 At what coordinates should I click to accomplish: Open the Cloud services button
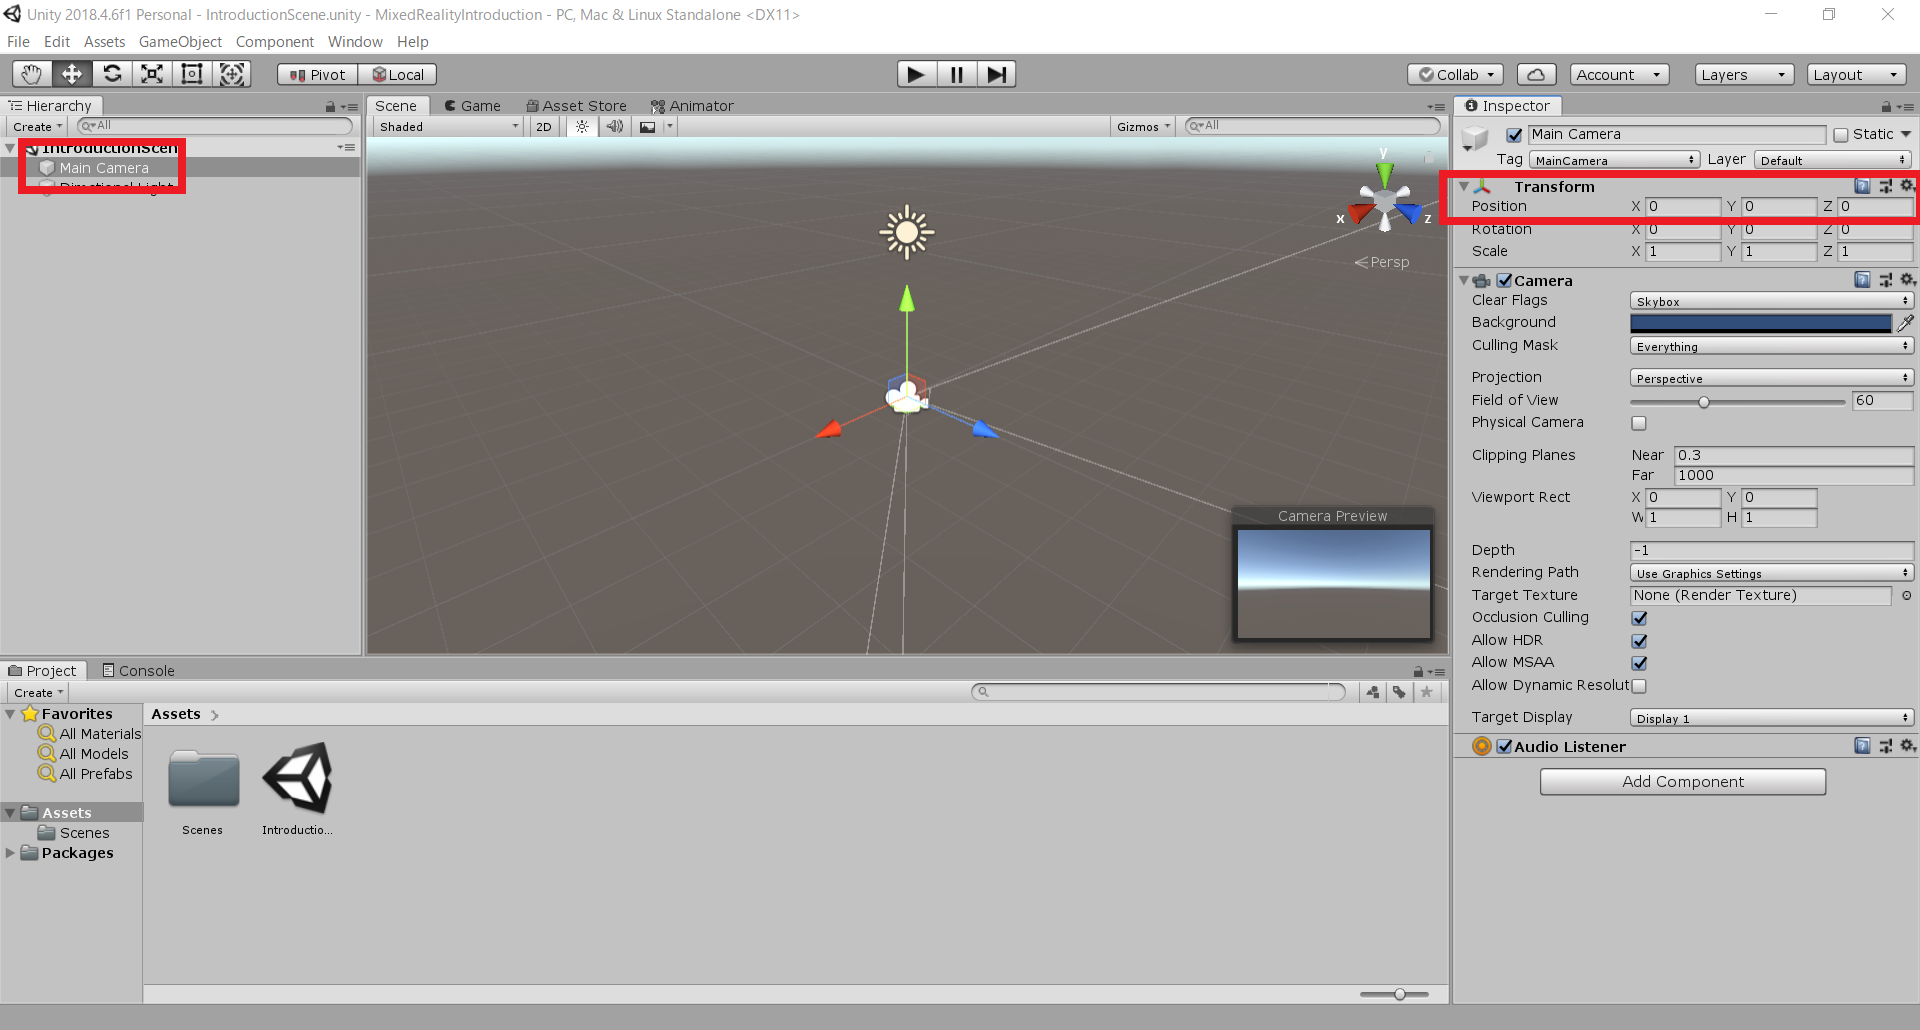click(1536, 75)
